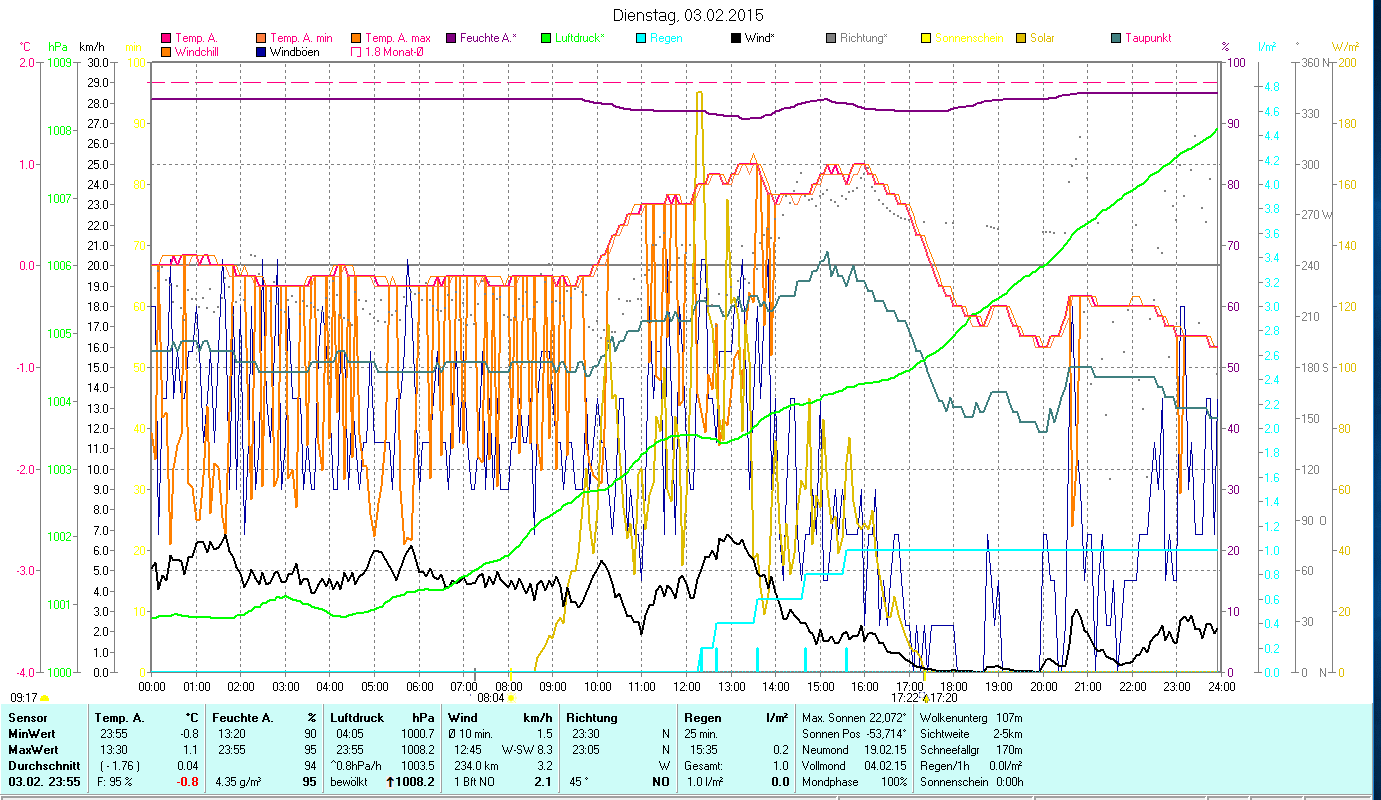Click the 'Regen/1h 0.0l/m²' entry
The width and height of the screenshot is (1381, 800).
(x=969, y=766)
